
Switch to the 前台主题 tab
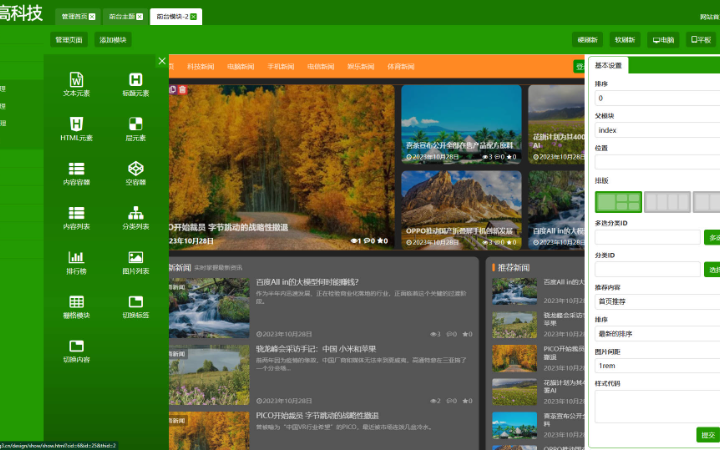click(120, 17)
